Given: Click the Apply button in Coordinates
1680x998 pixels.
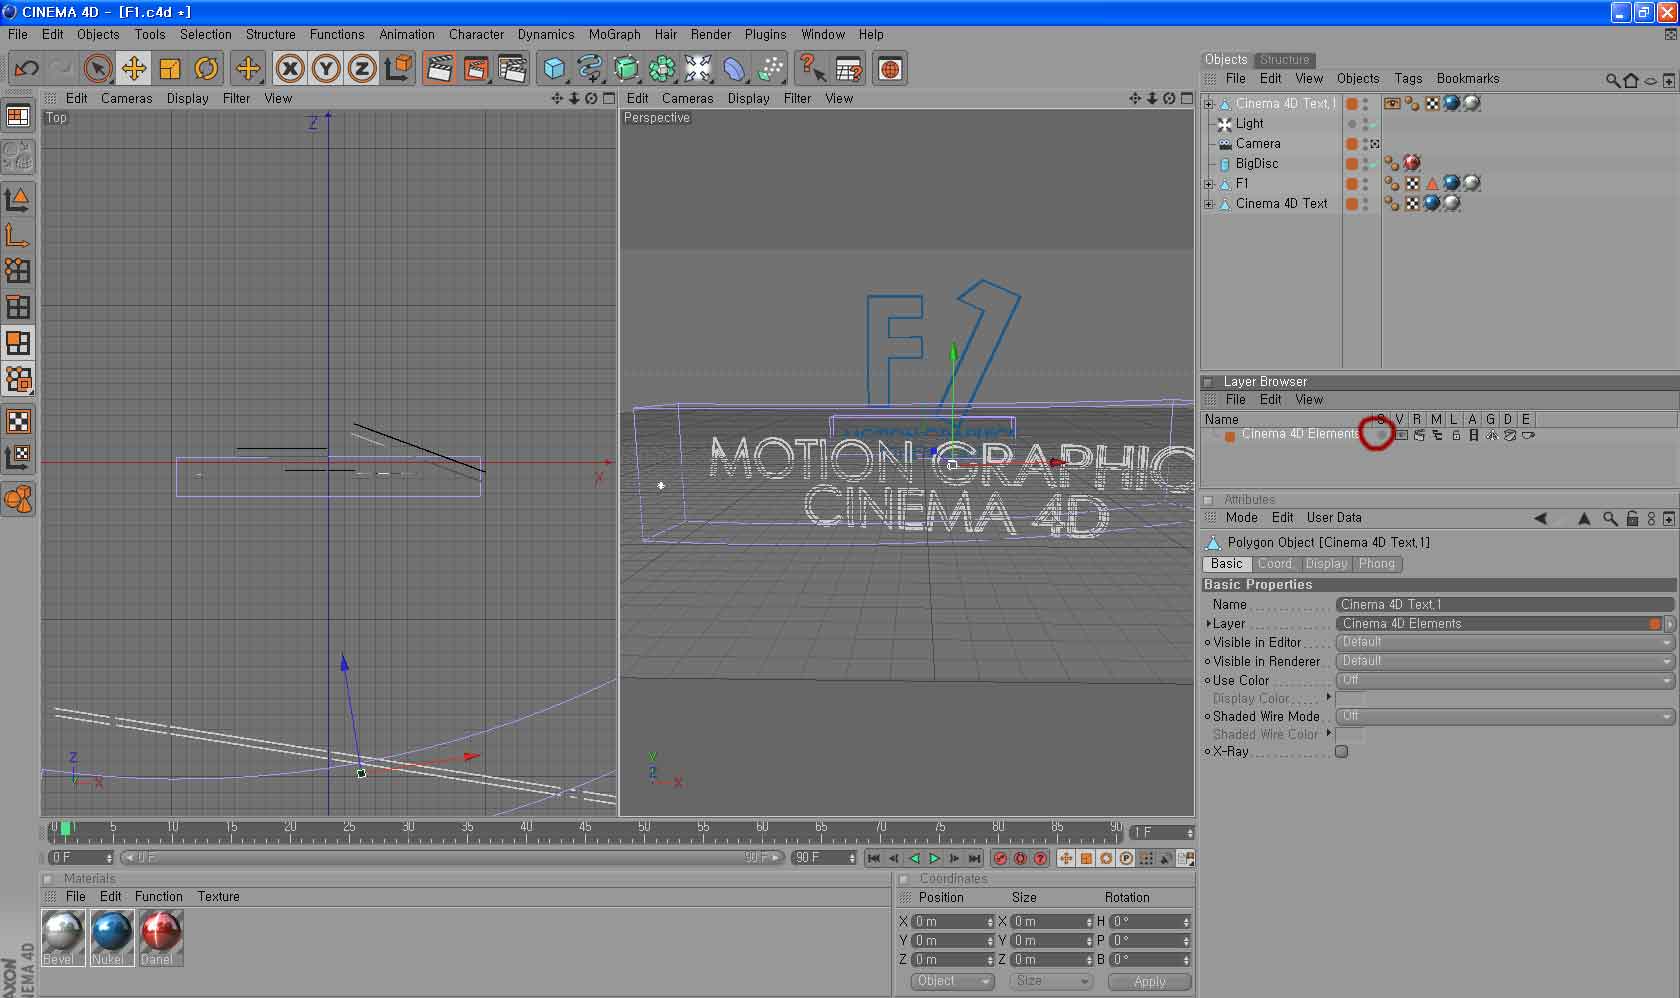Looking at the screenshot, I should pyautogui.click(x=1150, y=982).
